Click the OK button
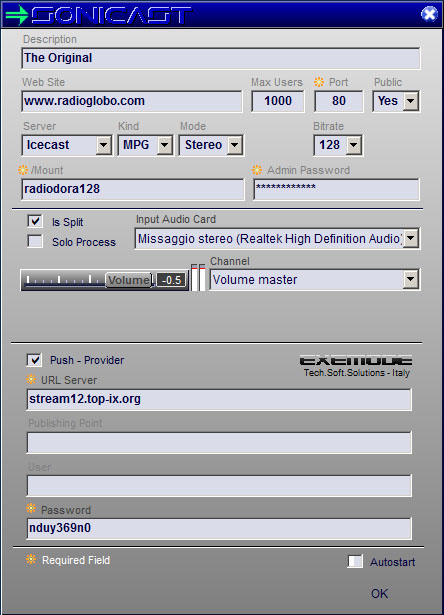 (x=380, y=593)
